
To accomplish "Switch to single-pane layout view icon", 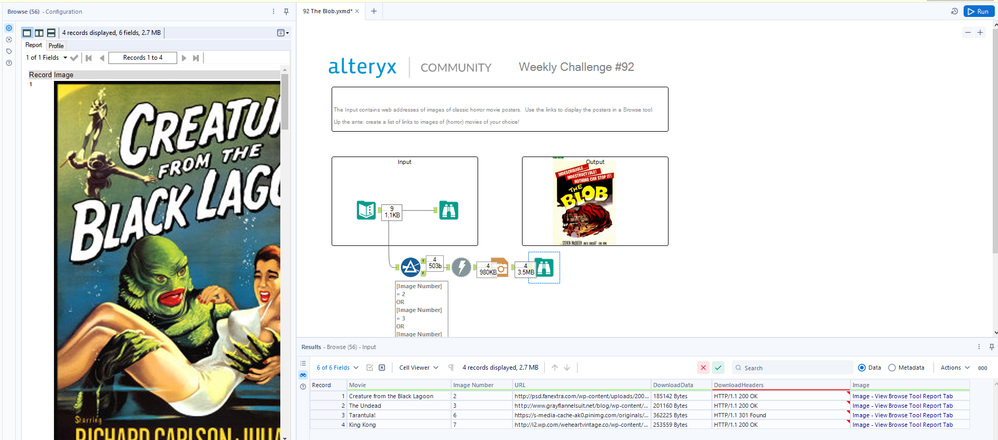I will click(27, 32).
